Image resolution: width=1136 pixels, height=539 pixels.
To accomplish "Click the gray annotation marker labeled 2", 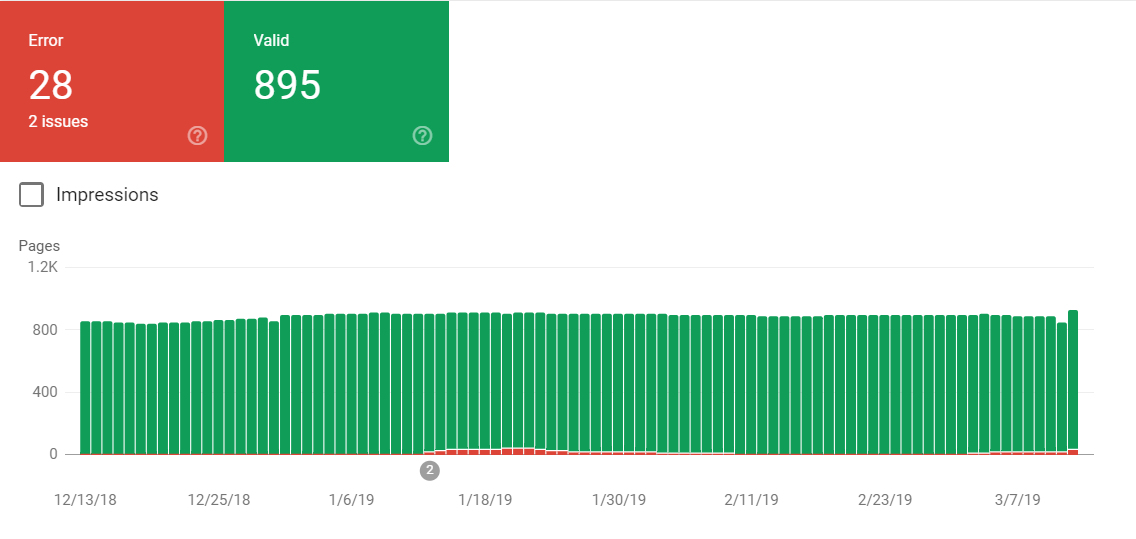I will 430,470.
